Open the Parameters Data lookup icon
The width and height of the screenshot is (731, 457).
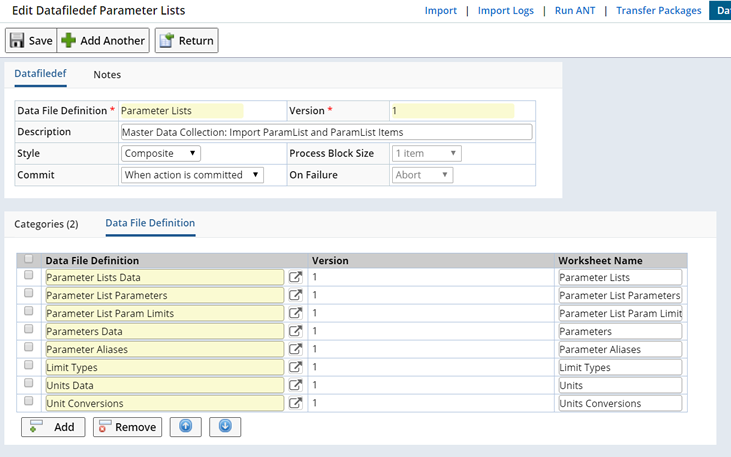[295, 331]
